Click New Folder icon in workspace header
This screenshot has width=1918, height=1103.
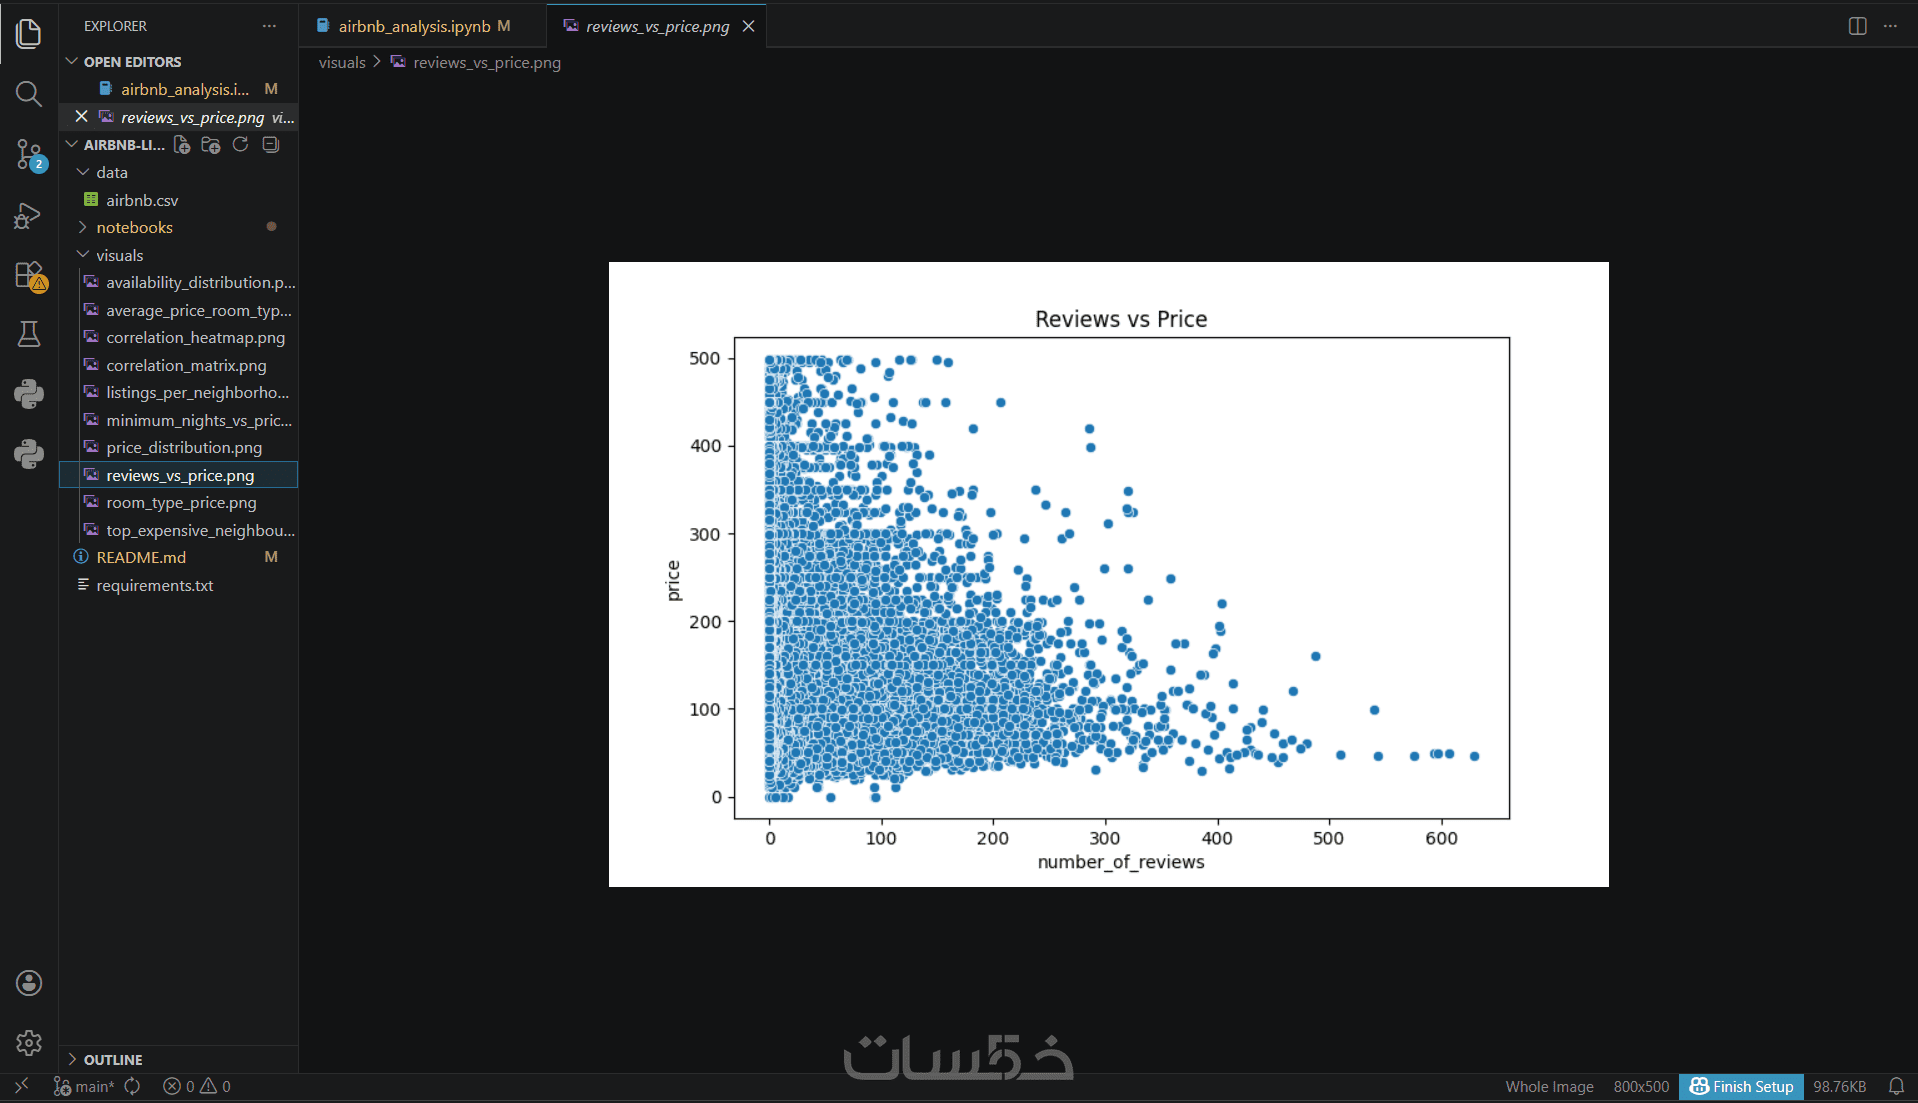coord(211,145)
